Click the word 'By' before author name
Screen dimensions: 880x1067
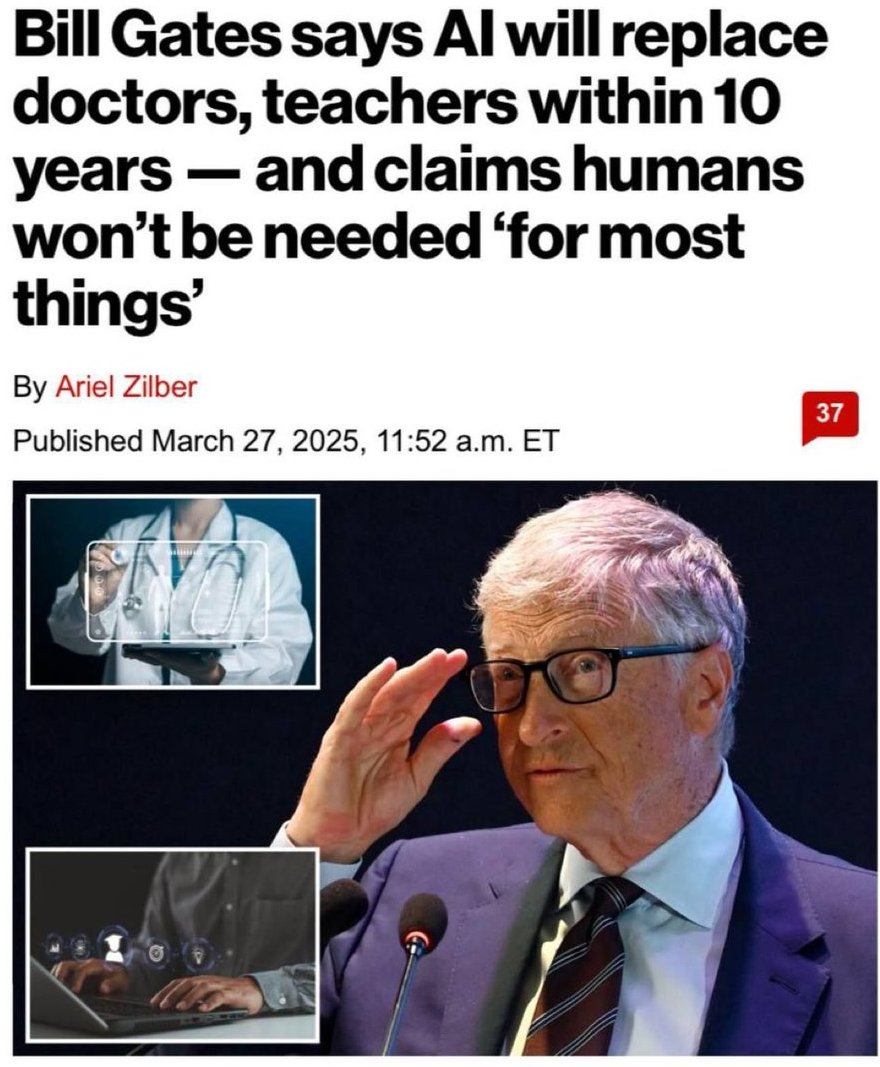(30, 388)
